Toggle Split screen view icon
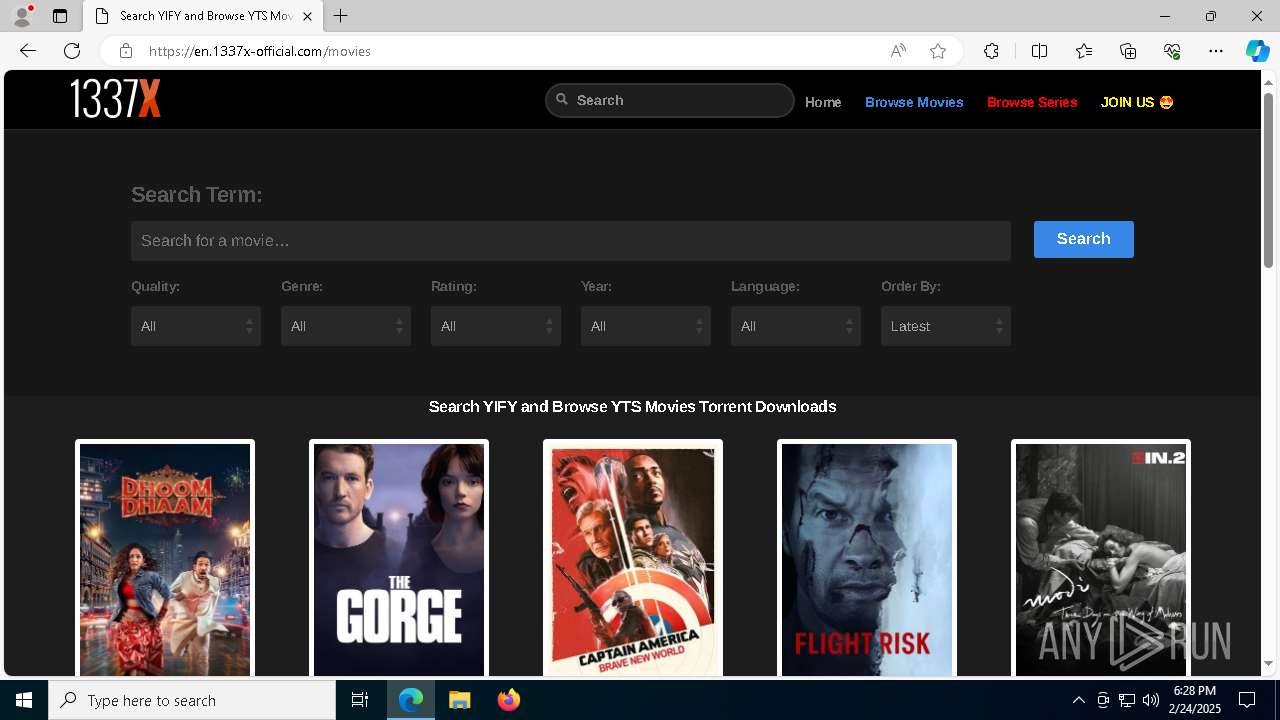 coord(1039,51)
